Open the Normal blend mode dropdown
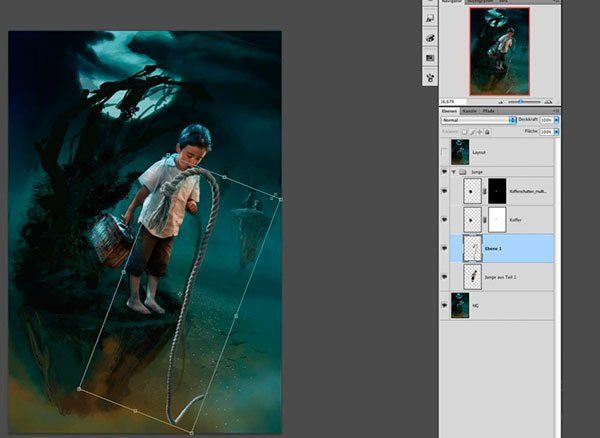Viewport: 600px width, 438px height. pos(479,120)
